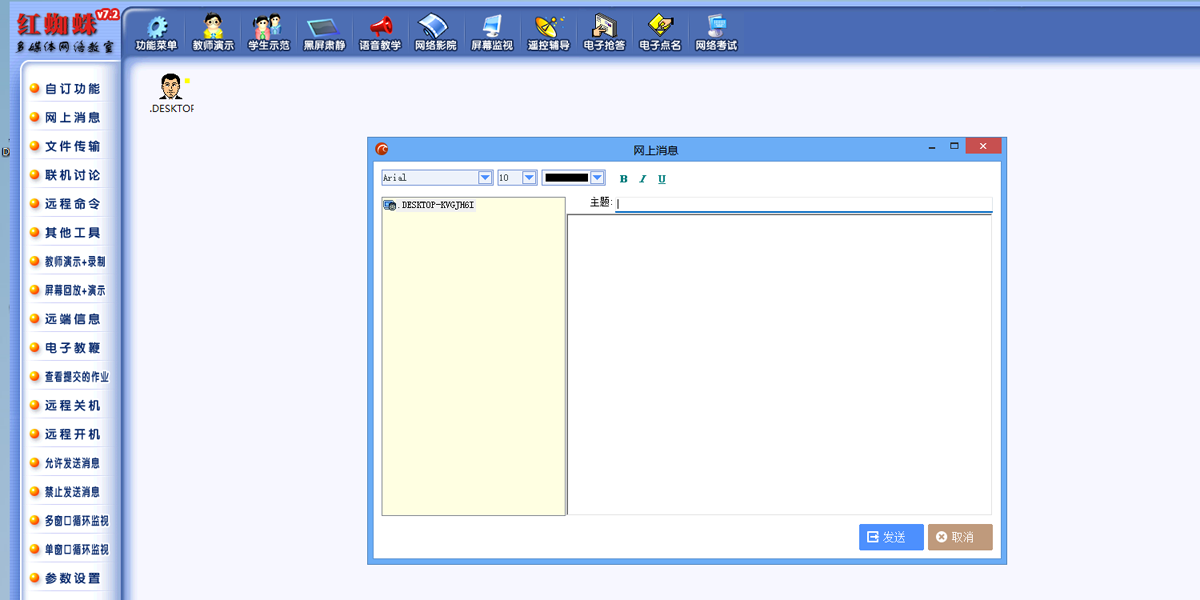This screenshot has width=1200, height=600.
Task: Select 文件传输 in the sidebar
Action: [x=72, y=146]
